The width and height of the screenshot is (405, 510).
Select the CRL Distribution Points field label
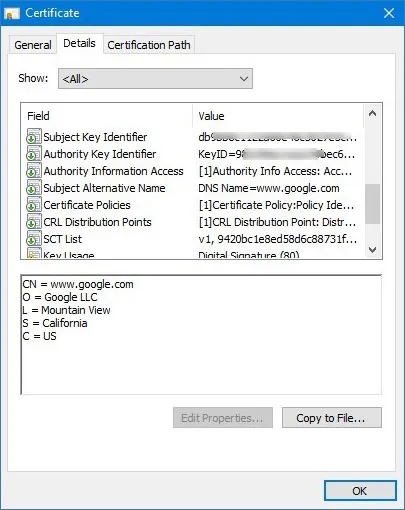coord(97,222)
